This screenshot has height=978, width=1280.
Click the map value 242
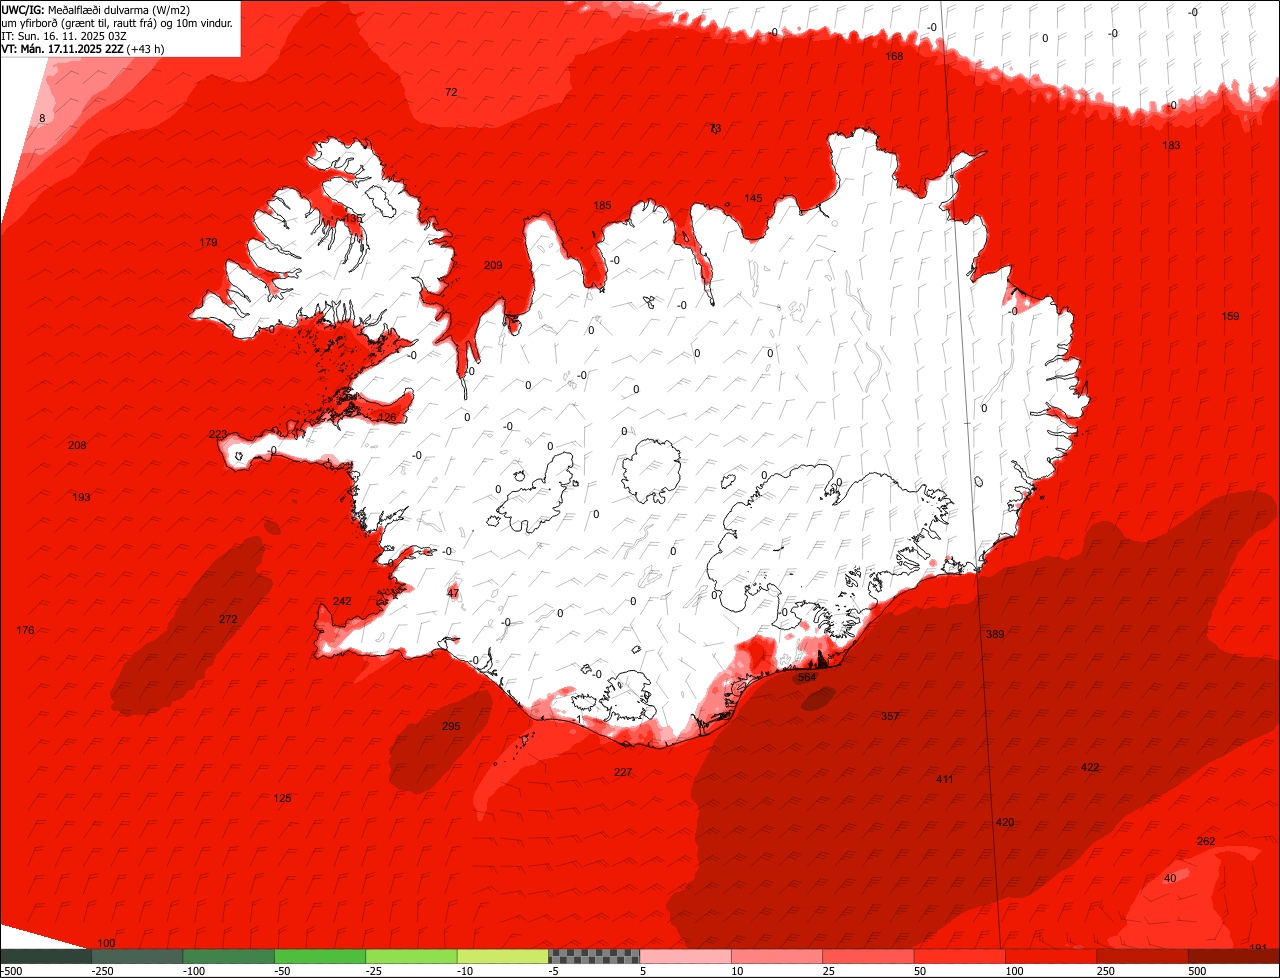point(342,602)
